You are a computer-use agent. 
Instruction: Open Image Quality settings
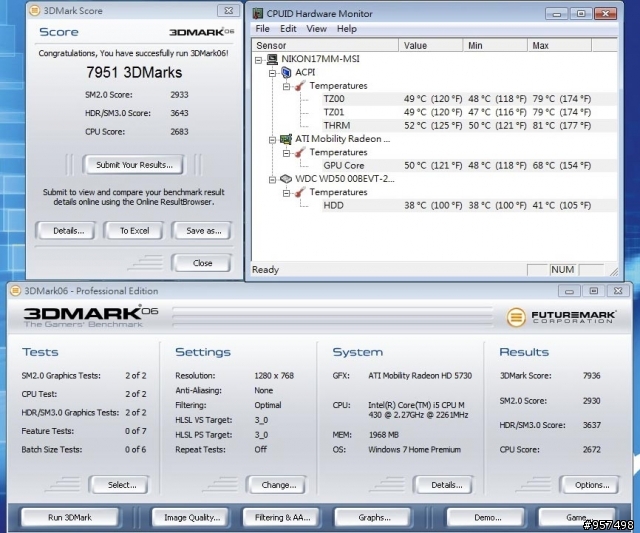coord(192,517)
